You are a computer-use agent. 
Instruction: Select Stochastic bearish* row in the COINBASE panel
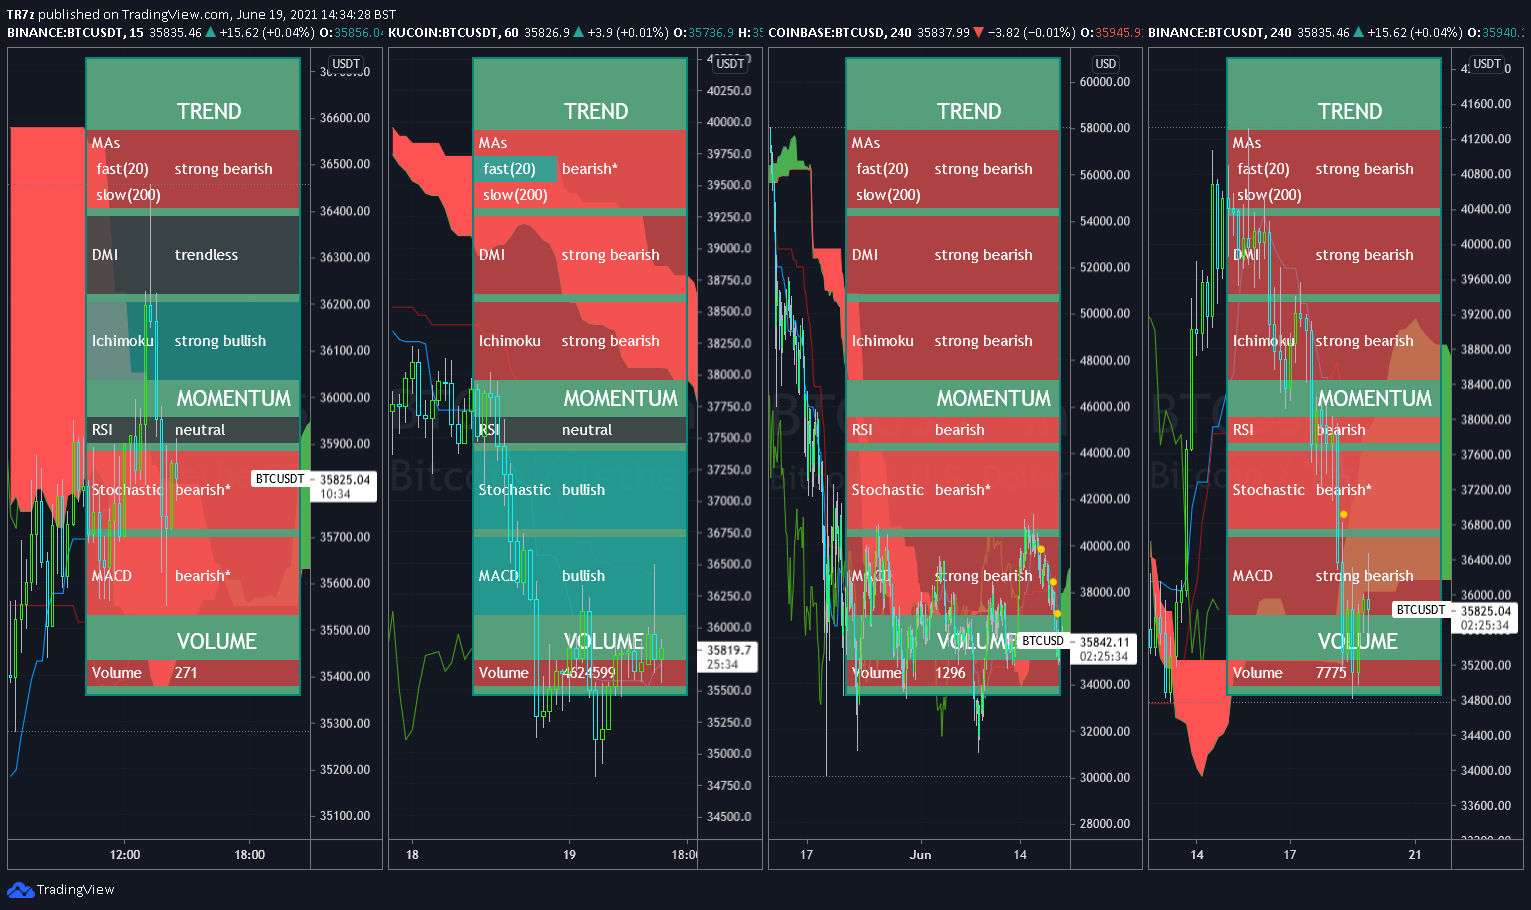pyautogui.click(x=953, y=490)
